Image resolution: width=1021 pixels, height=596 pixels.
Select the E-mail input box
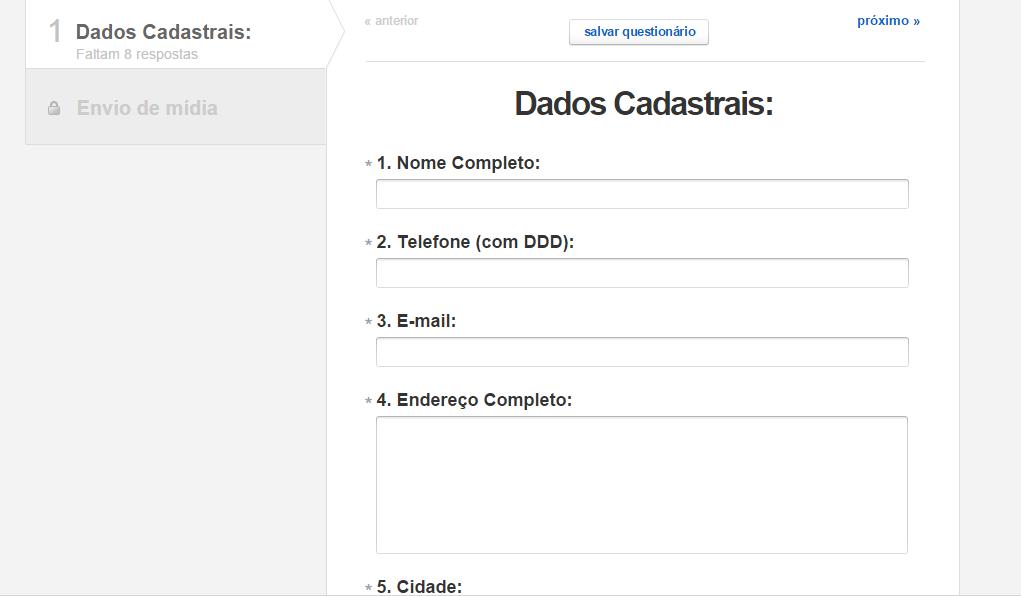coord(642,352)
